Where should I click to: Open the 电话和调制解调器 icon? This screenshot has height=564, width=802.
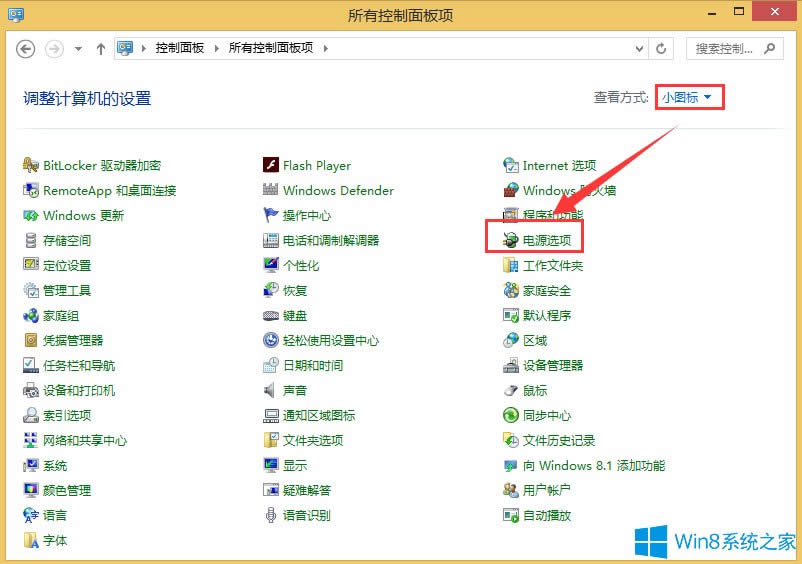(271, 240)
